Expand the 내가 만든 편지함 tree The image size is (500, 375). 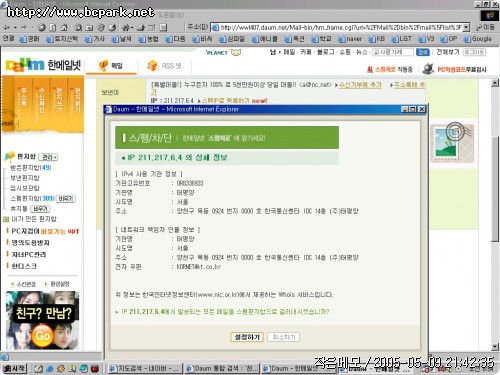6,219
